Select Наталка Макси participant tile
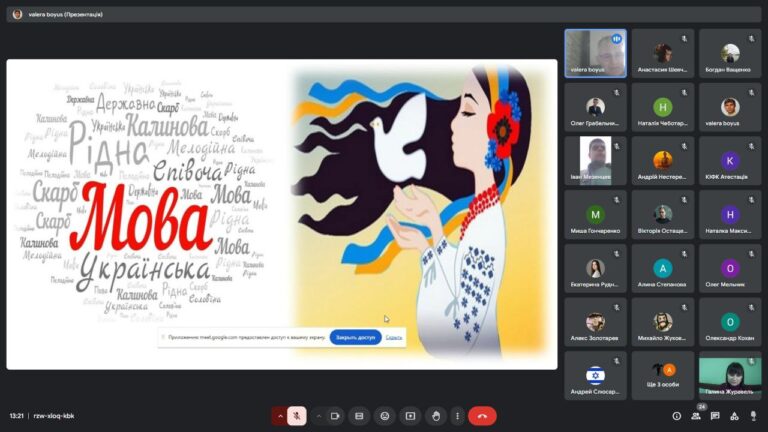The width and height of the screenshot is (768, 432). pyautogui.click(x=730, y=215)
